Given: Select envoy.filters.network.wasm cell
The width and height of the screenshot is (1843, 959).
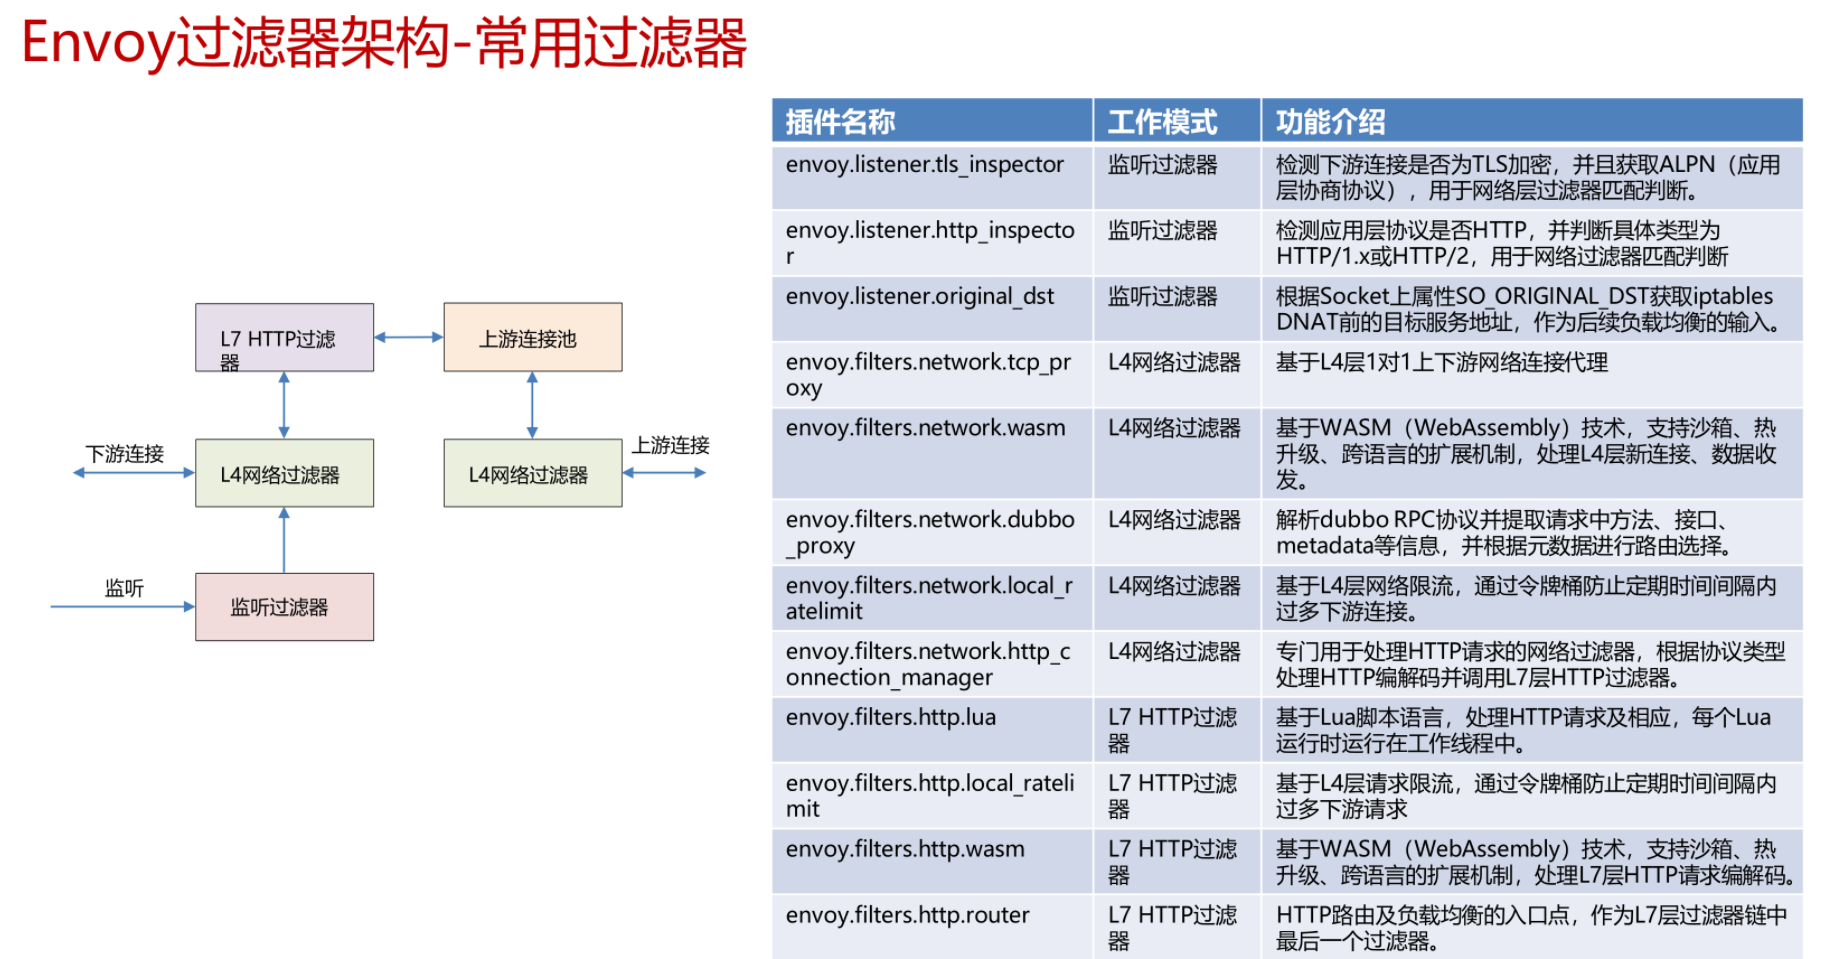Looking at the screenshot, I should coord(932,454).
